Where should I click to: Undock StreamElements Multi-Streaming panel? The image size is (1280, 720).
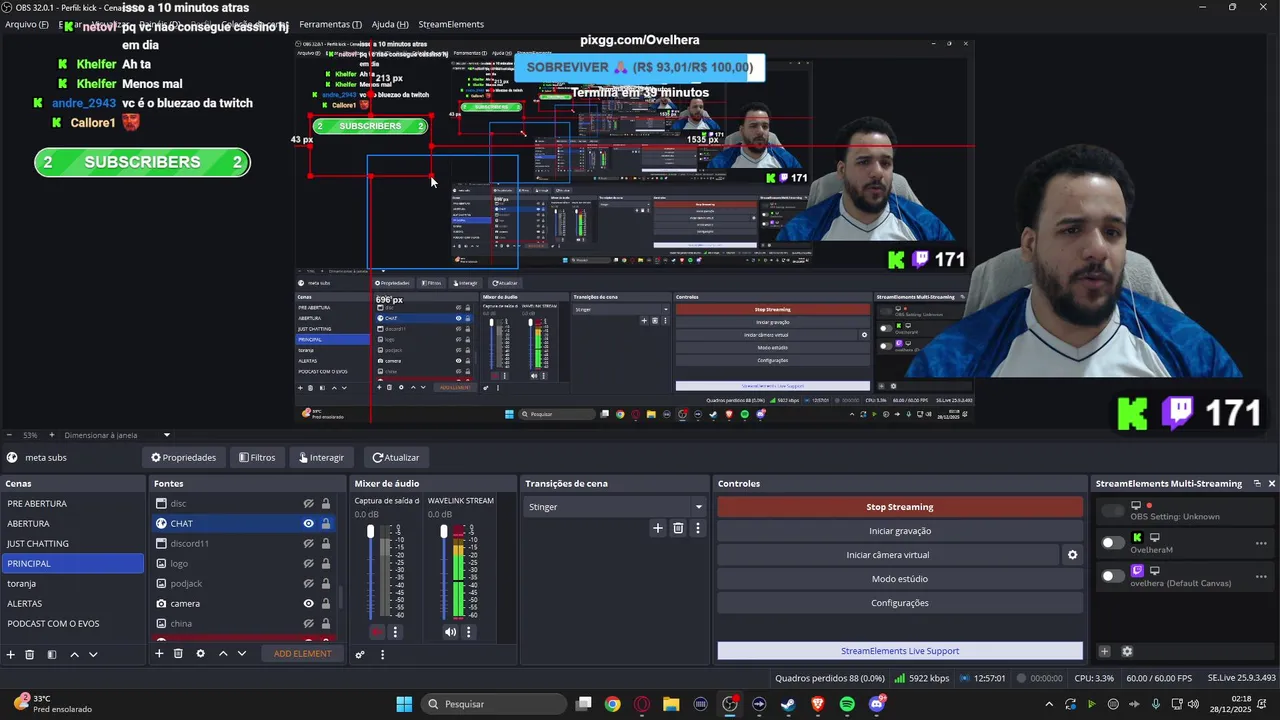tap(1257, 483)
